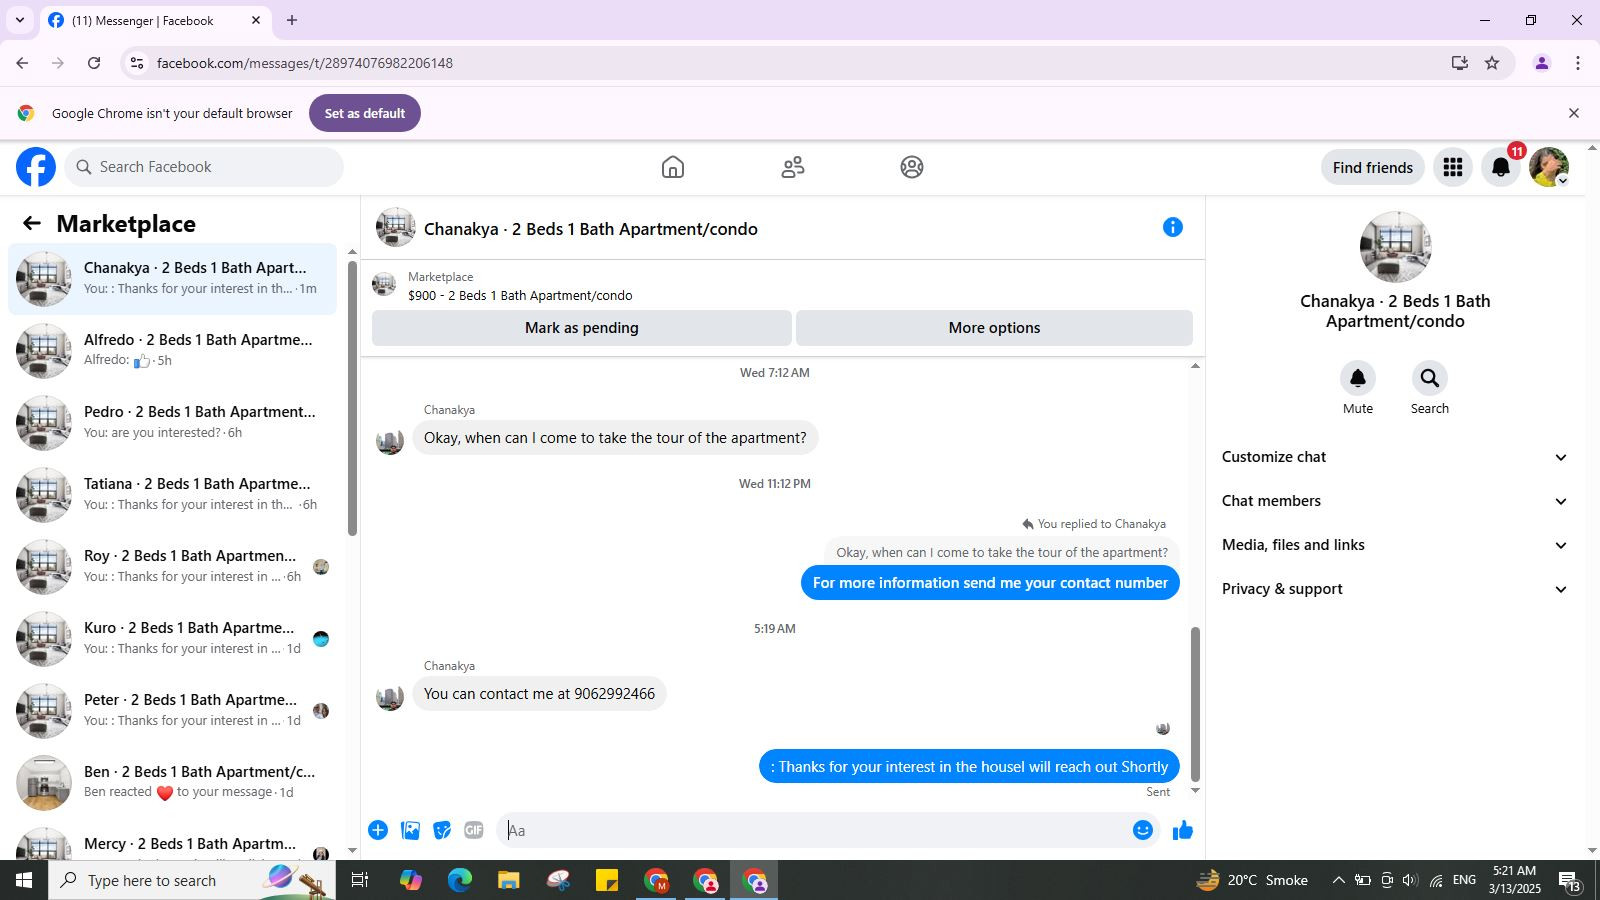This screenshot has width=1600, height=900.
Task: Open the Friends icon in top navigation
Action: pyautogui.click(x=793, y=167)
